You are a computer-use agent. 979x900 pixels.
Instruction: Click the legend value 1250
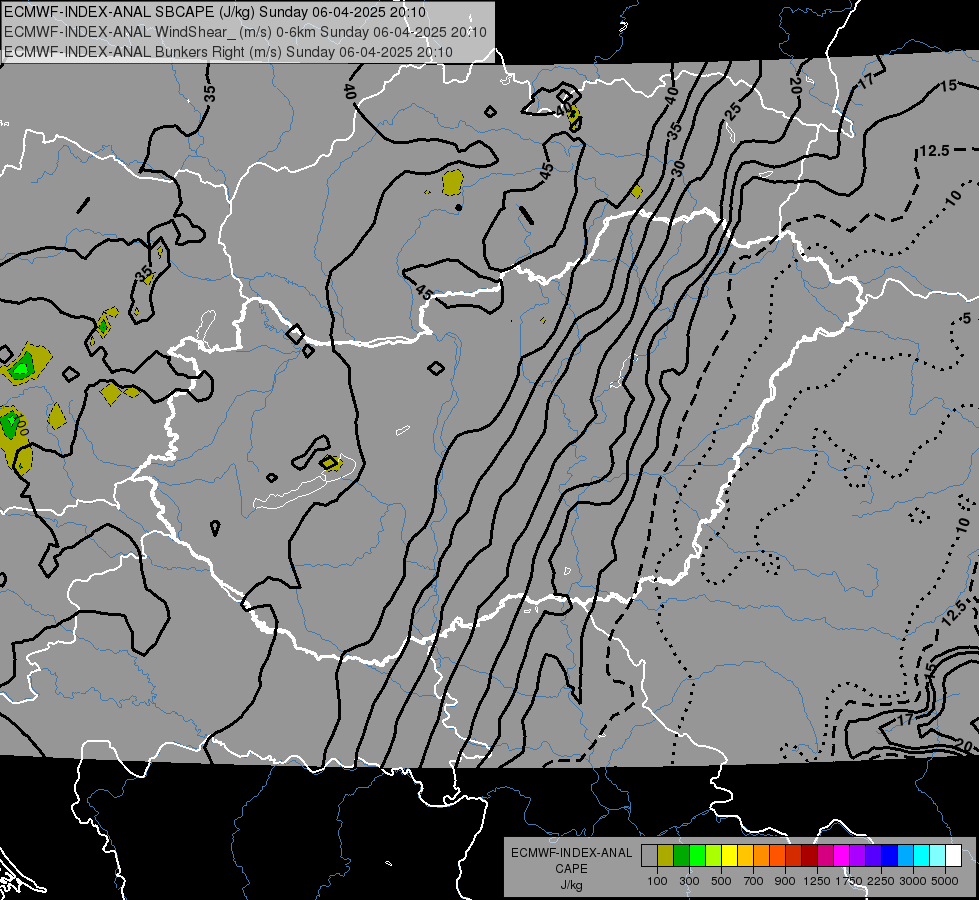817,881
